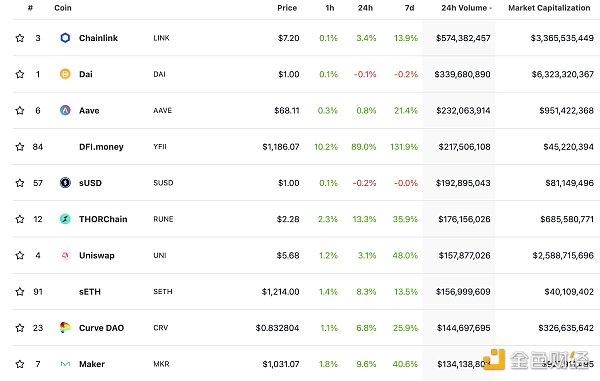Open the Uniswap coin page
The width and height of the screenshot is (600, 381).
pos(97,256)
